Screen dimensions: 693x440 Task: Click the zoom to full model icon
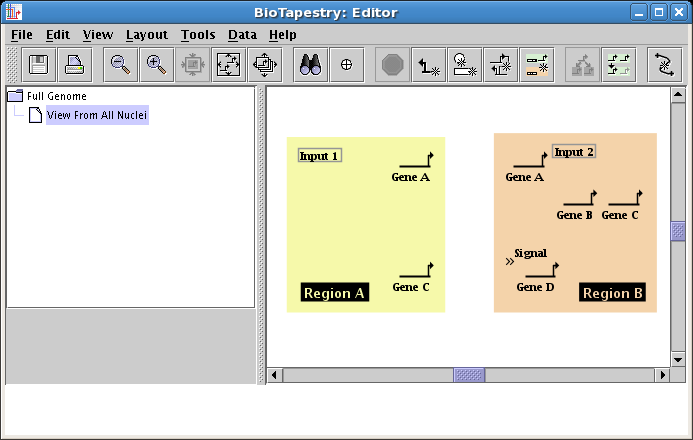(x=229, y=65)
